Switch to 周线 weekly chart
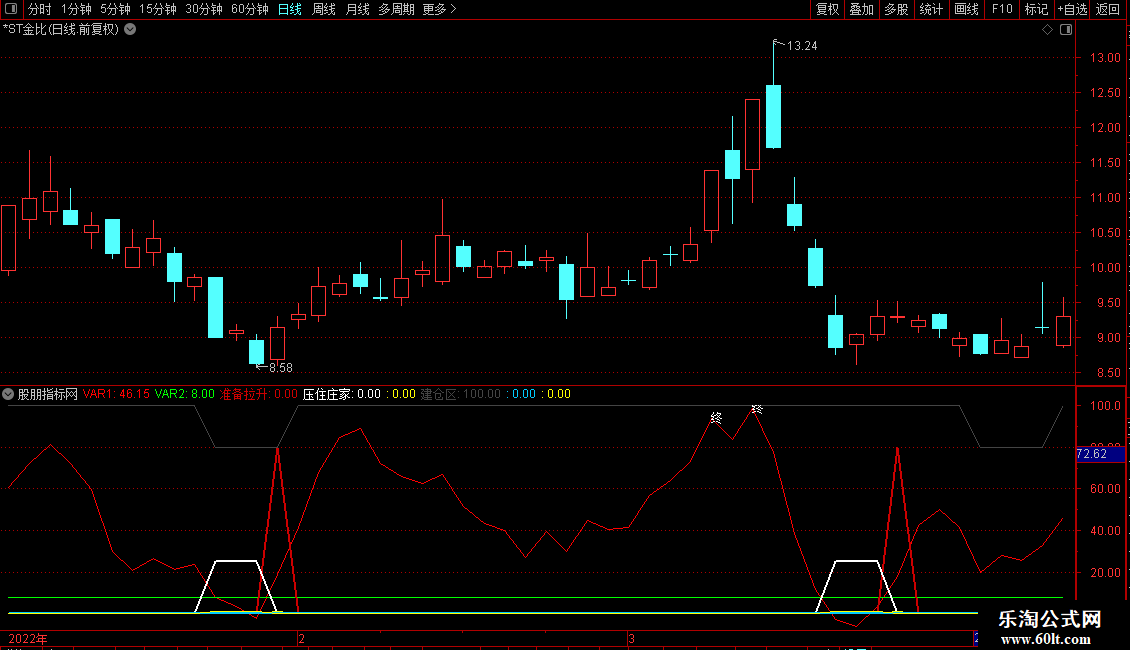The width and height of the screenshot is (1130, 650). 324,9
